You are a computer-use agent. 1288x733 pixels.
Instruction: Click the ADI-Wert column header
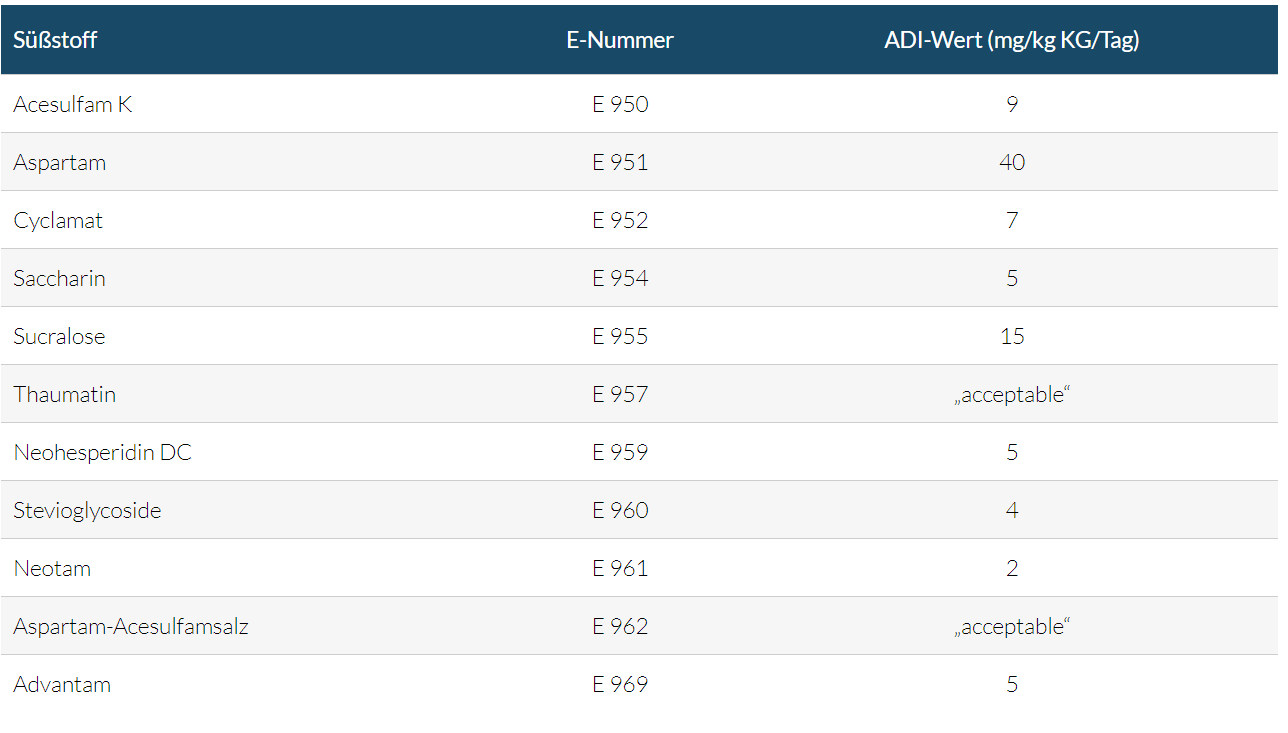(x=1012, y=40)
